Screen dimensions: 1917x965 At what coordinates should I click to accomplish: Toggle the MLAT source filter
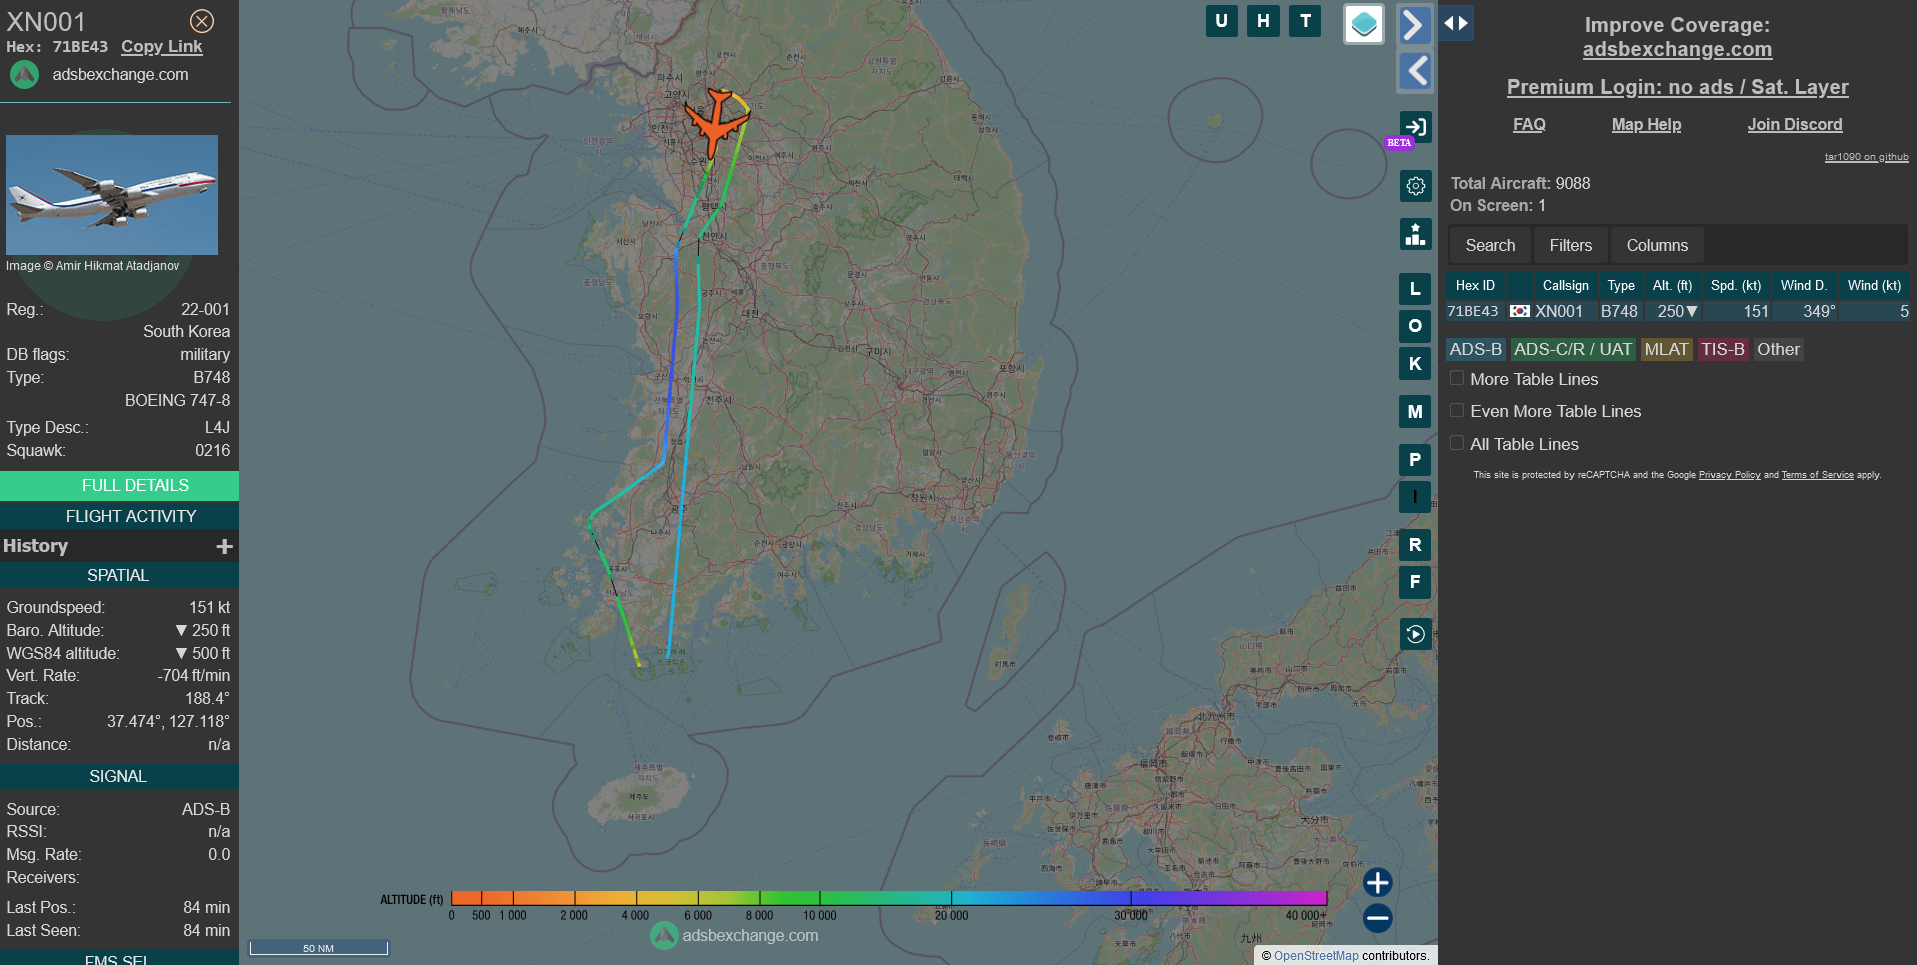tap(1666, 349)
